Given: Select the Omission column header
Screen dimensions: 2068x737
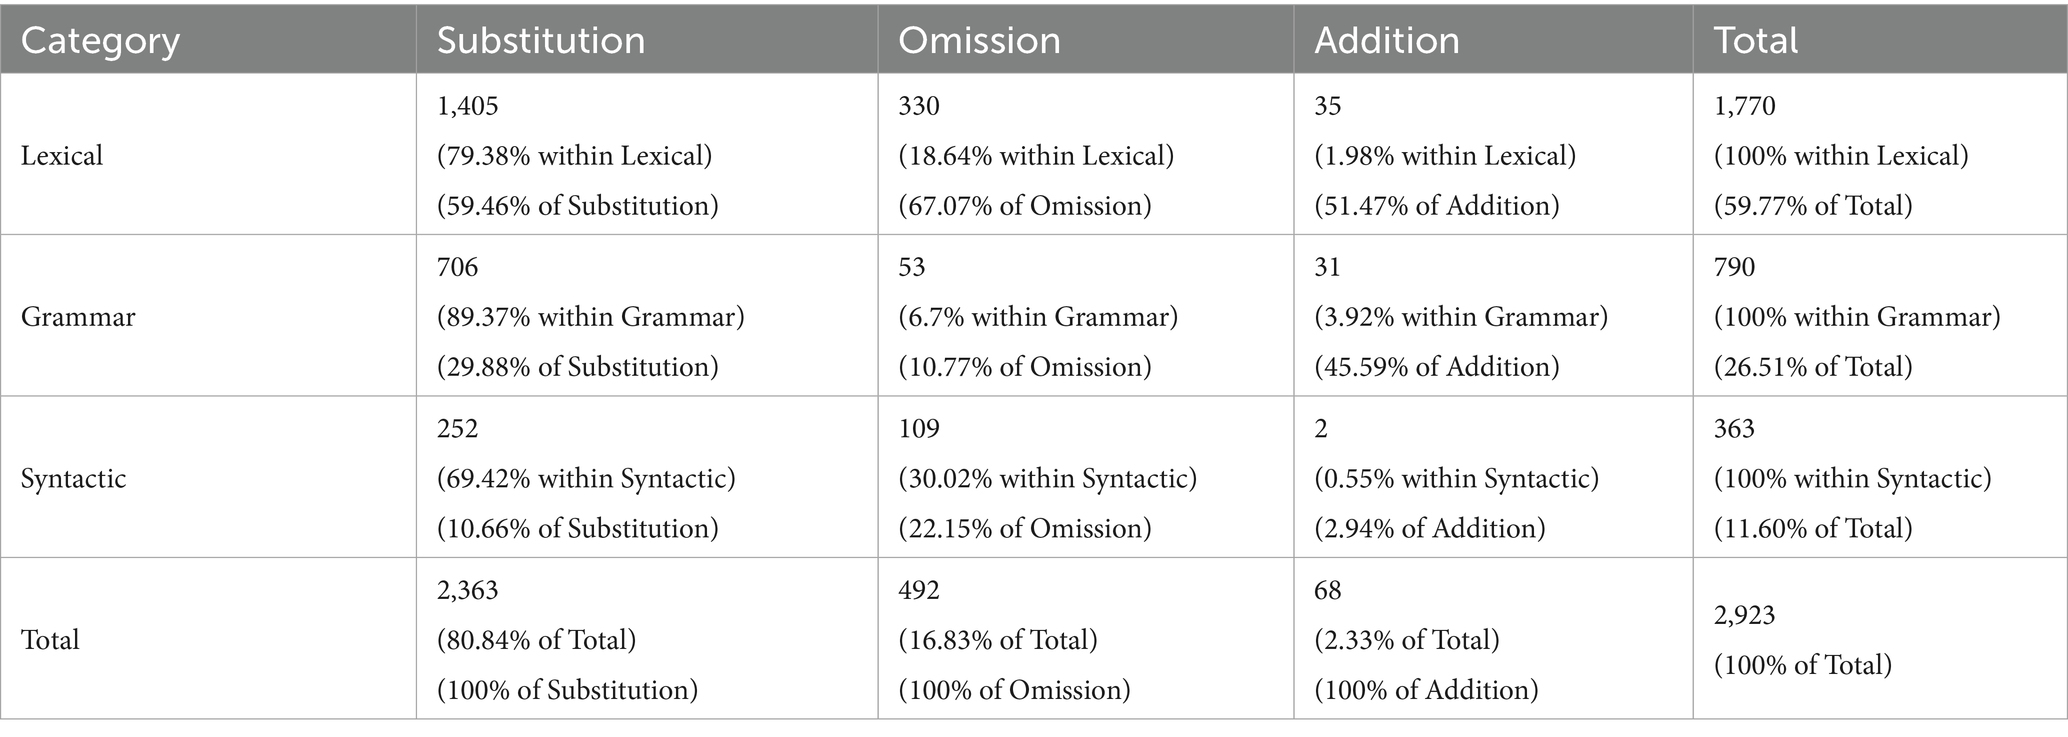Looking at the screenshot, I should tap(979, 41).
